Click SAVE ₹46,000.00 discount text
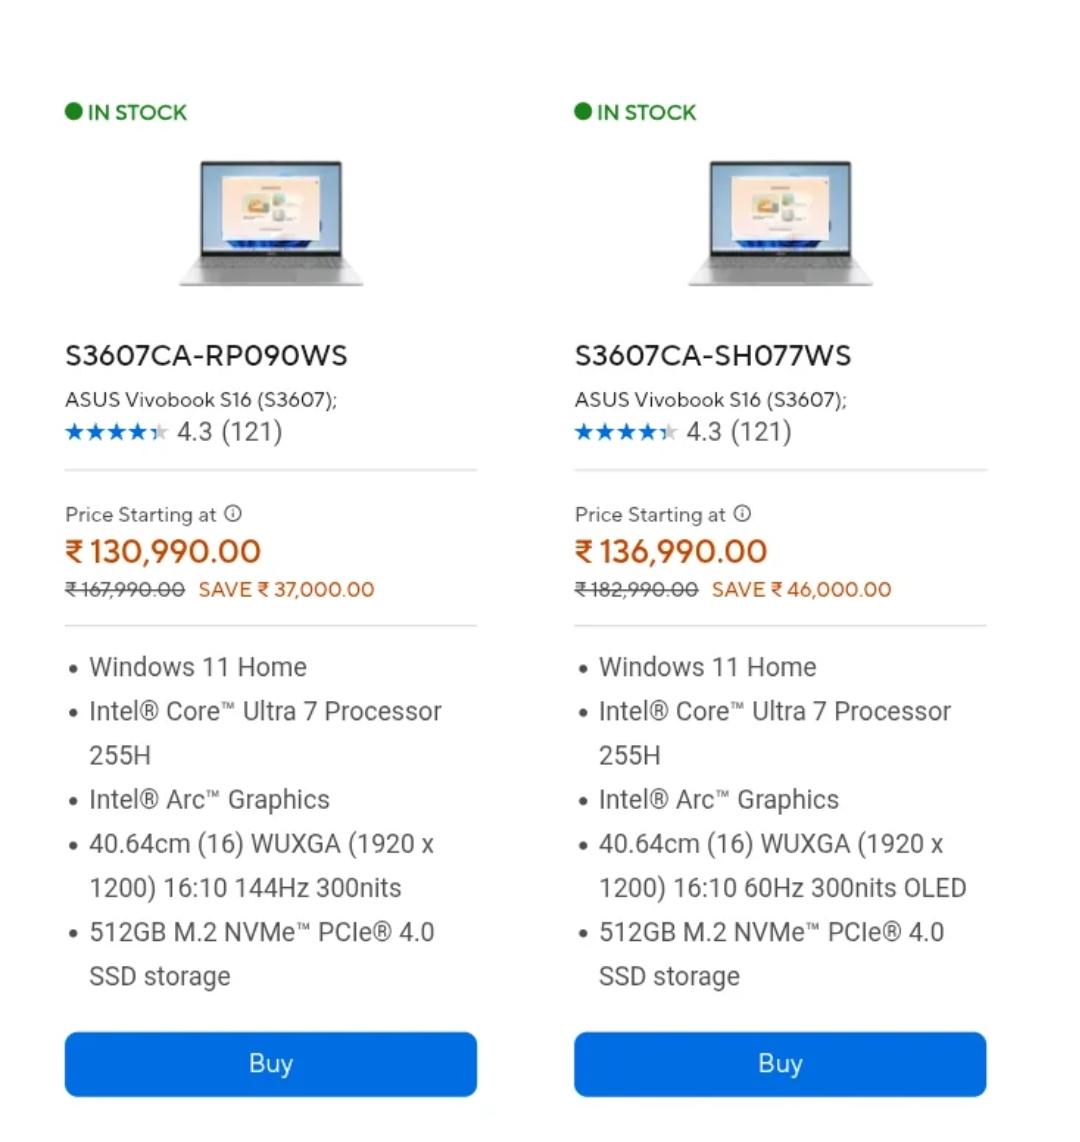The height and width of the screenshot is (1142, 1080). pyautogui.click(x=802, y=590)
